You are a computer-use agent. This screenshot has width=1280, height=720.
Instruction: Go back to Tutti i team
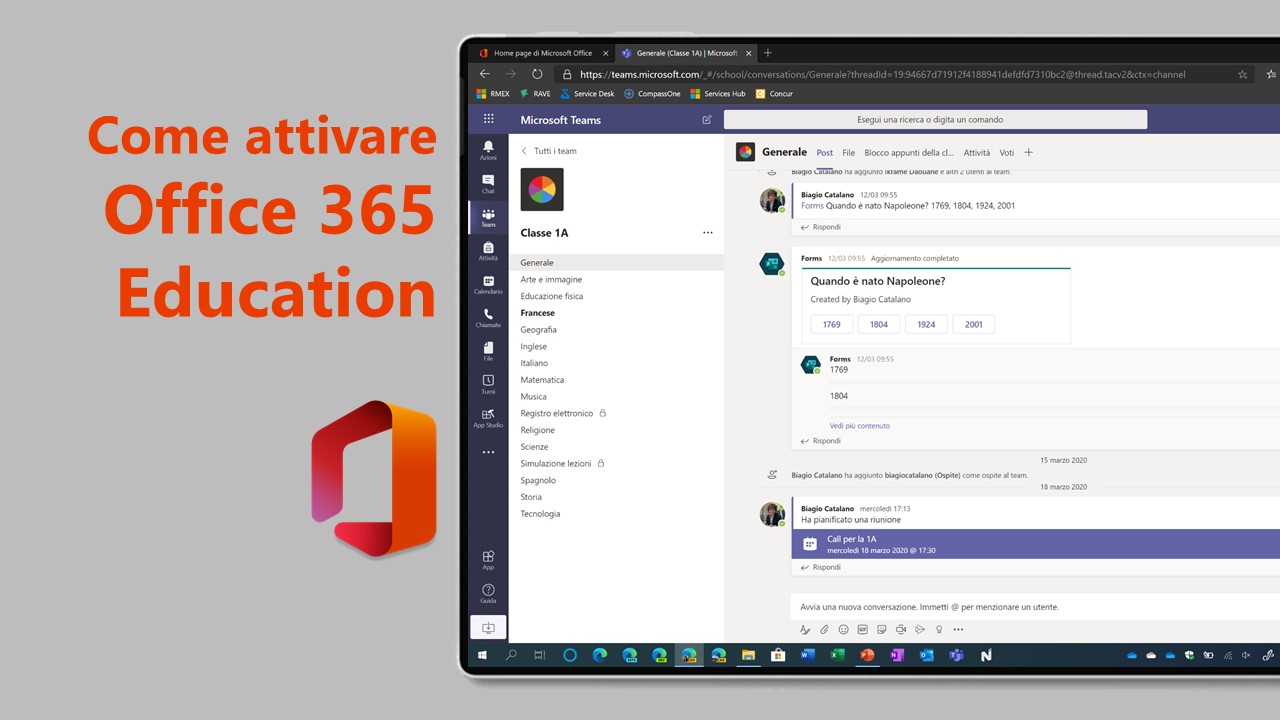pos(549,151)
